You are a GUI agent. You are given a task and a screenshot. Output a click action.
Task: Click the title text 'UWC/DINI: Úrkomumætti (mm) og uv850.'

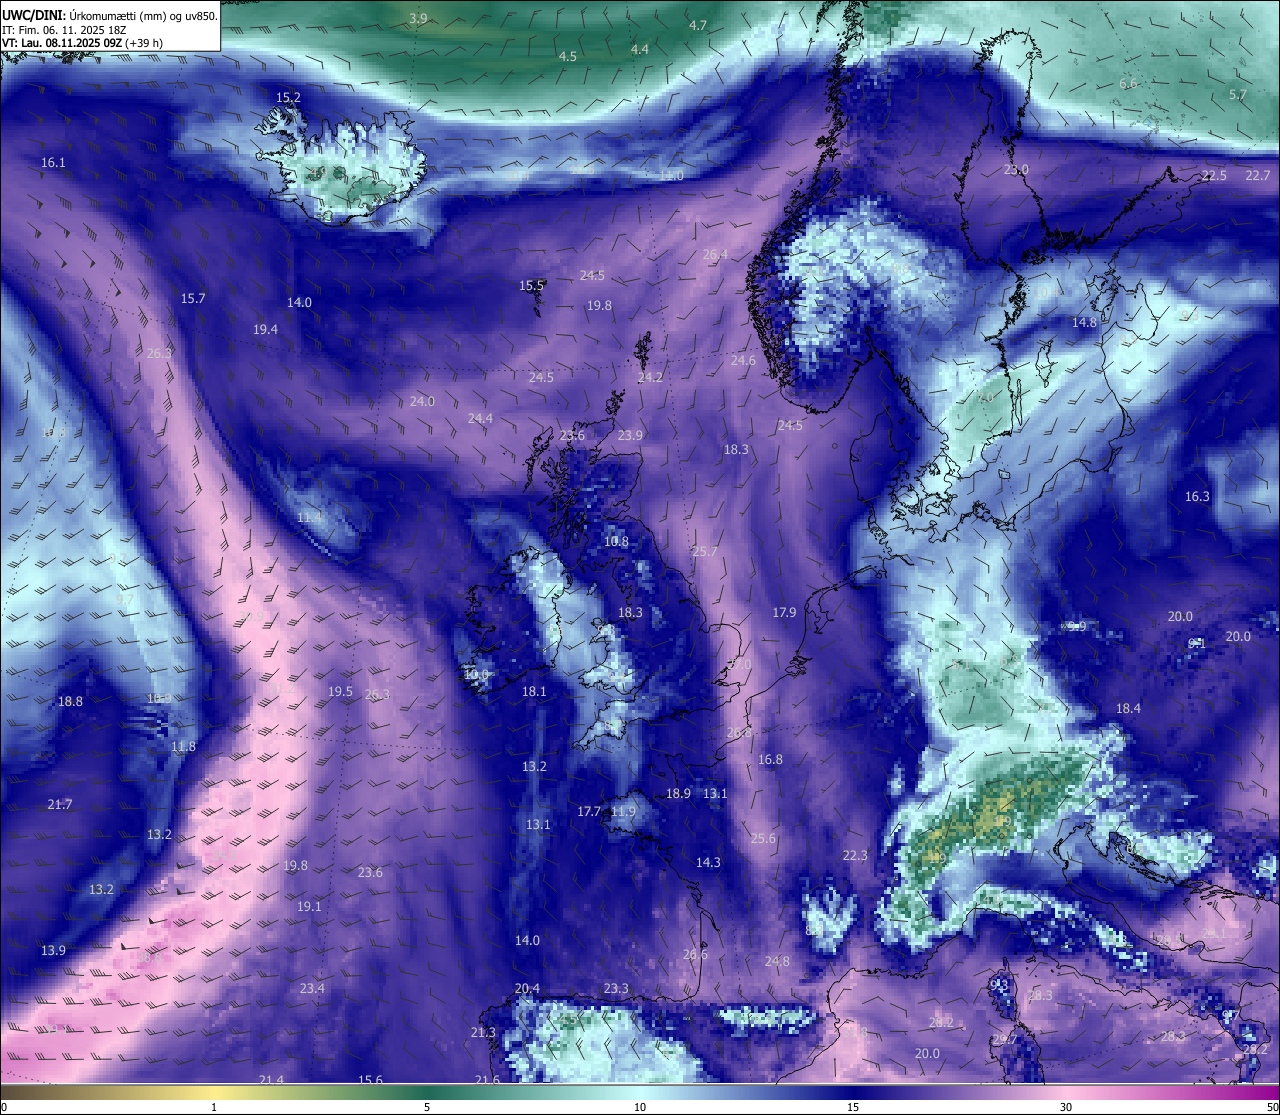[x=110, y=16]
